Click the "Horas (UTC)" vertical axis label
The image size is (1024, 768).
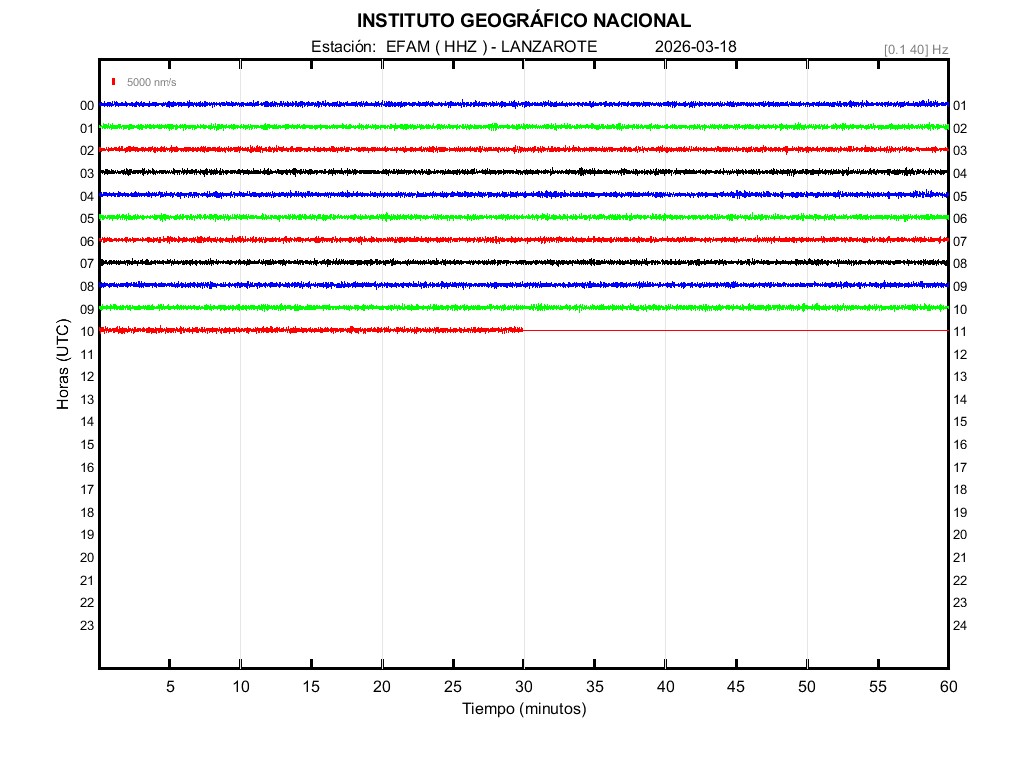coord(63,365)
